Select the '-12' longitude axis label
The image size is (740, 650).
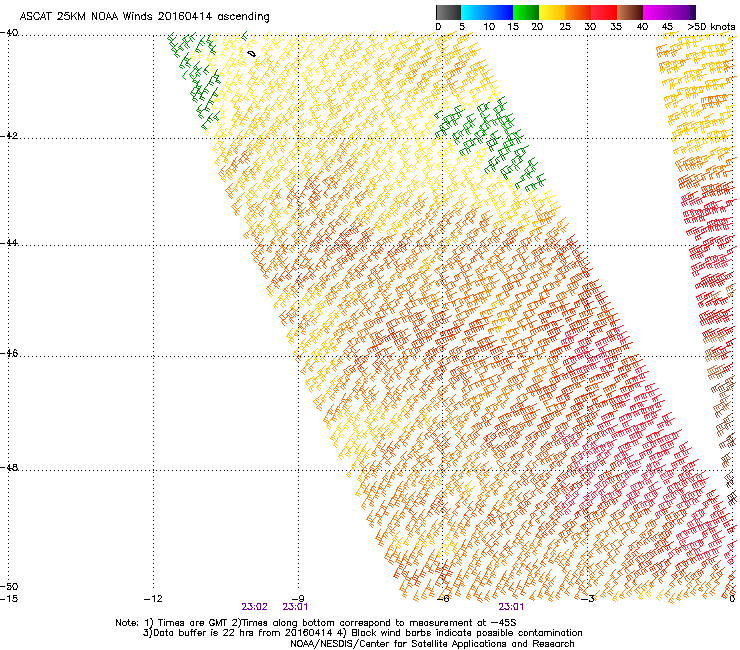153,599
